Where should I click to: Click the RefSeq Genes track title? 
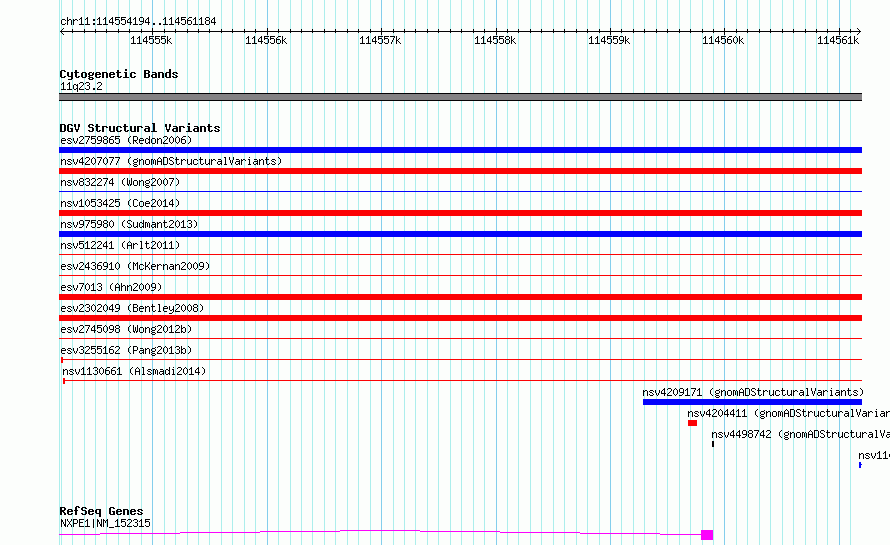[x=101, y=511]
